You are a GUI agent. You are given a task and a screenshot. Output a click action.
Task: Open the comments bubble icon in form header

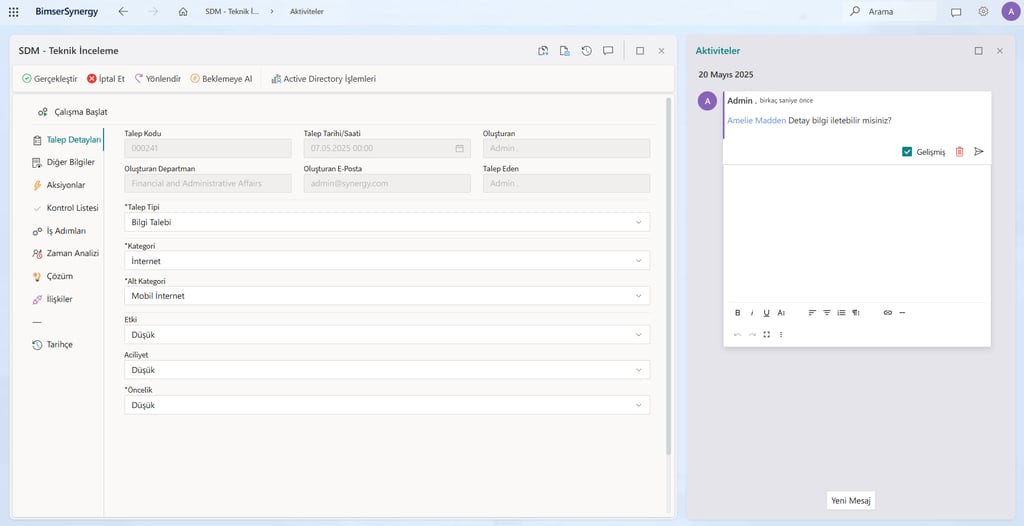pos(607,50)
